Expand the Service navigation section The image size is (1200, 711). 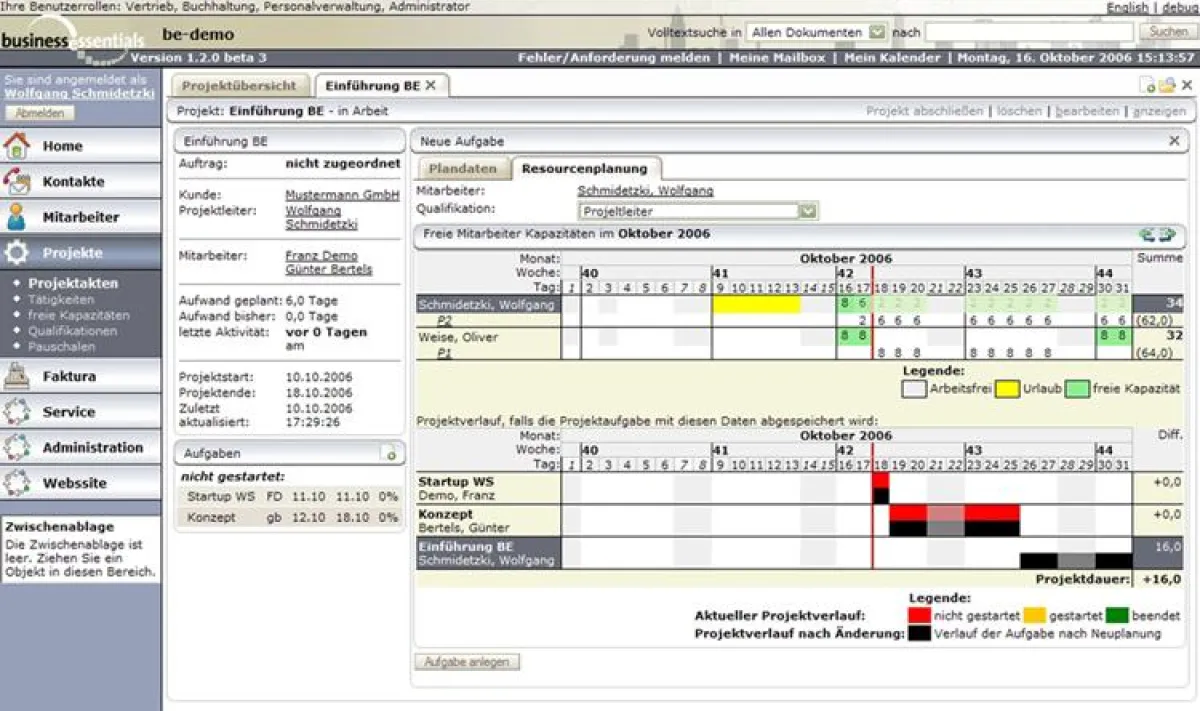click(x=68, y=412)
